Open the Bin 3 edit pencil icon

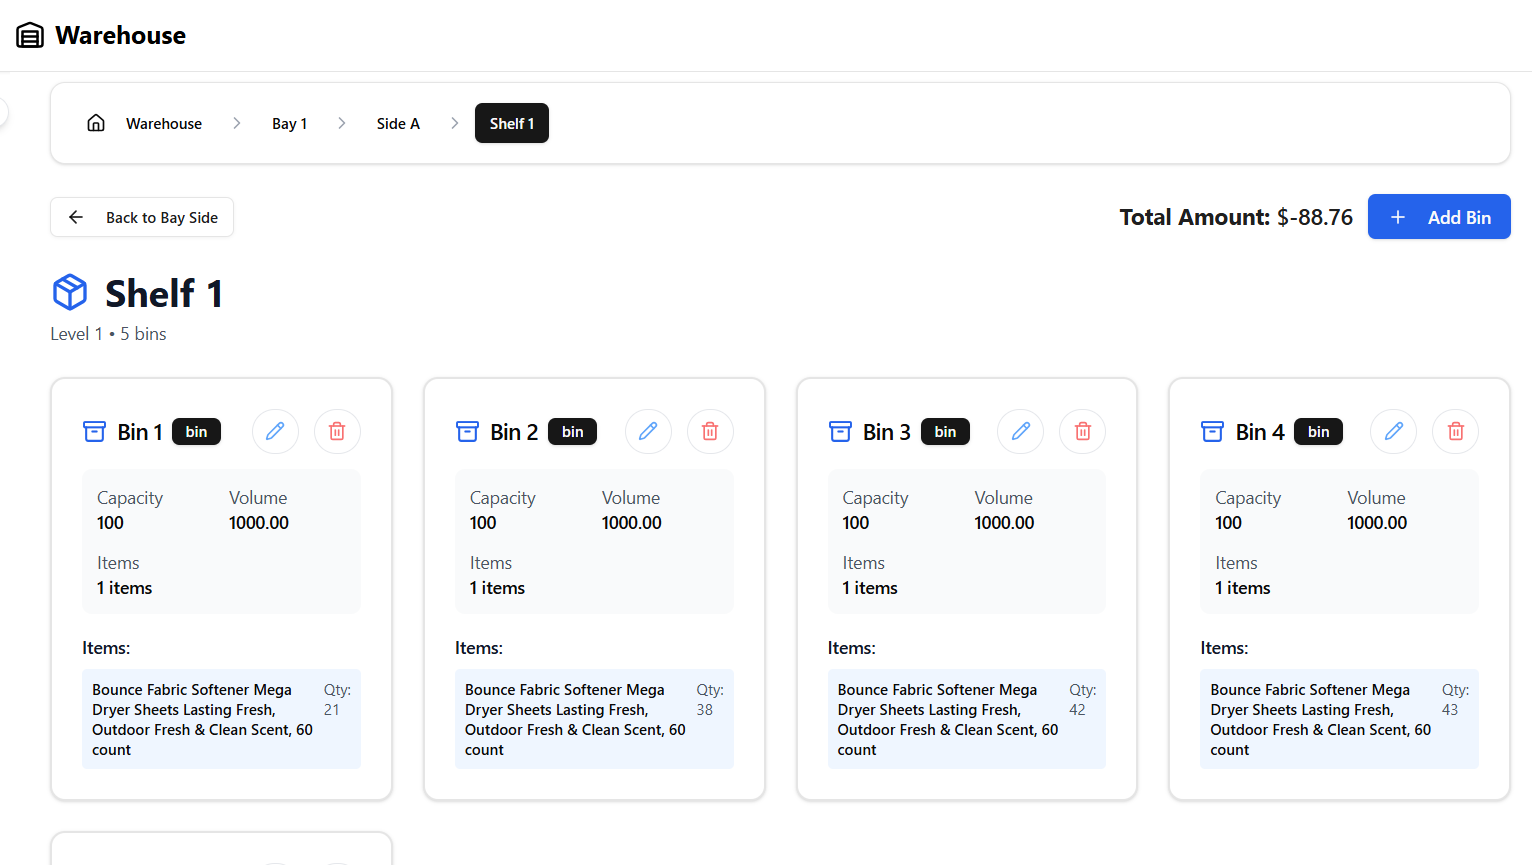click(1021, 431)
